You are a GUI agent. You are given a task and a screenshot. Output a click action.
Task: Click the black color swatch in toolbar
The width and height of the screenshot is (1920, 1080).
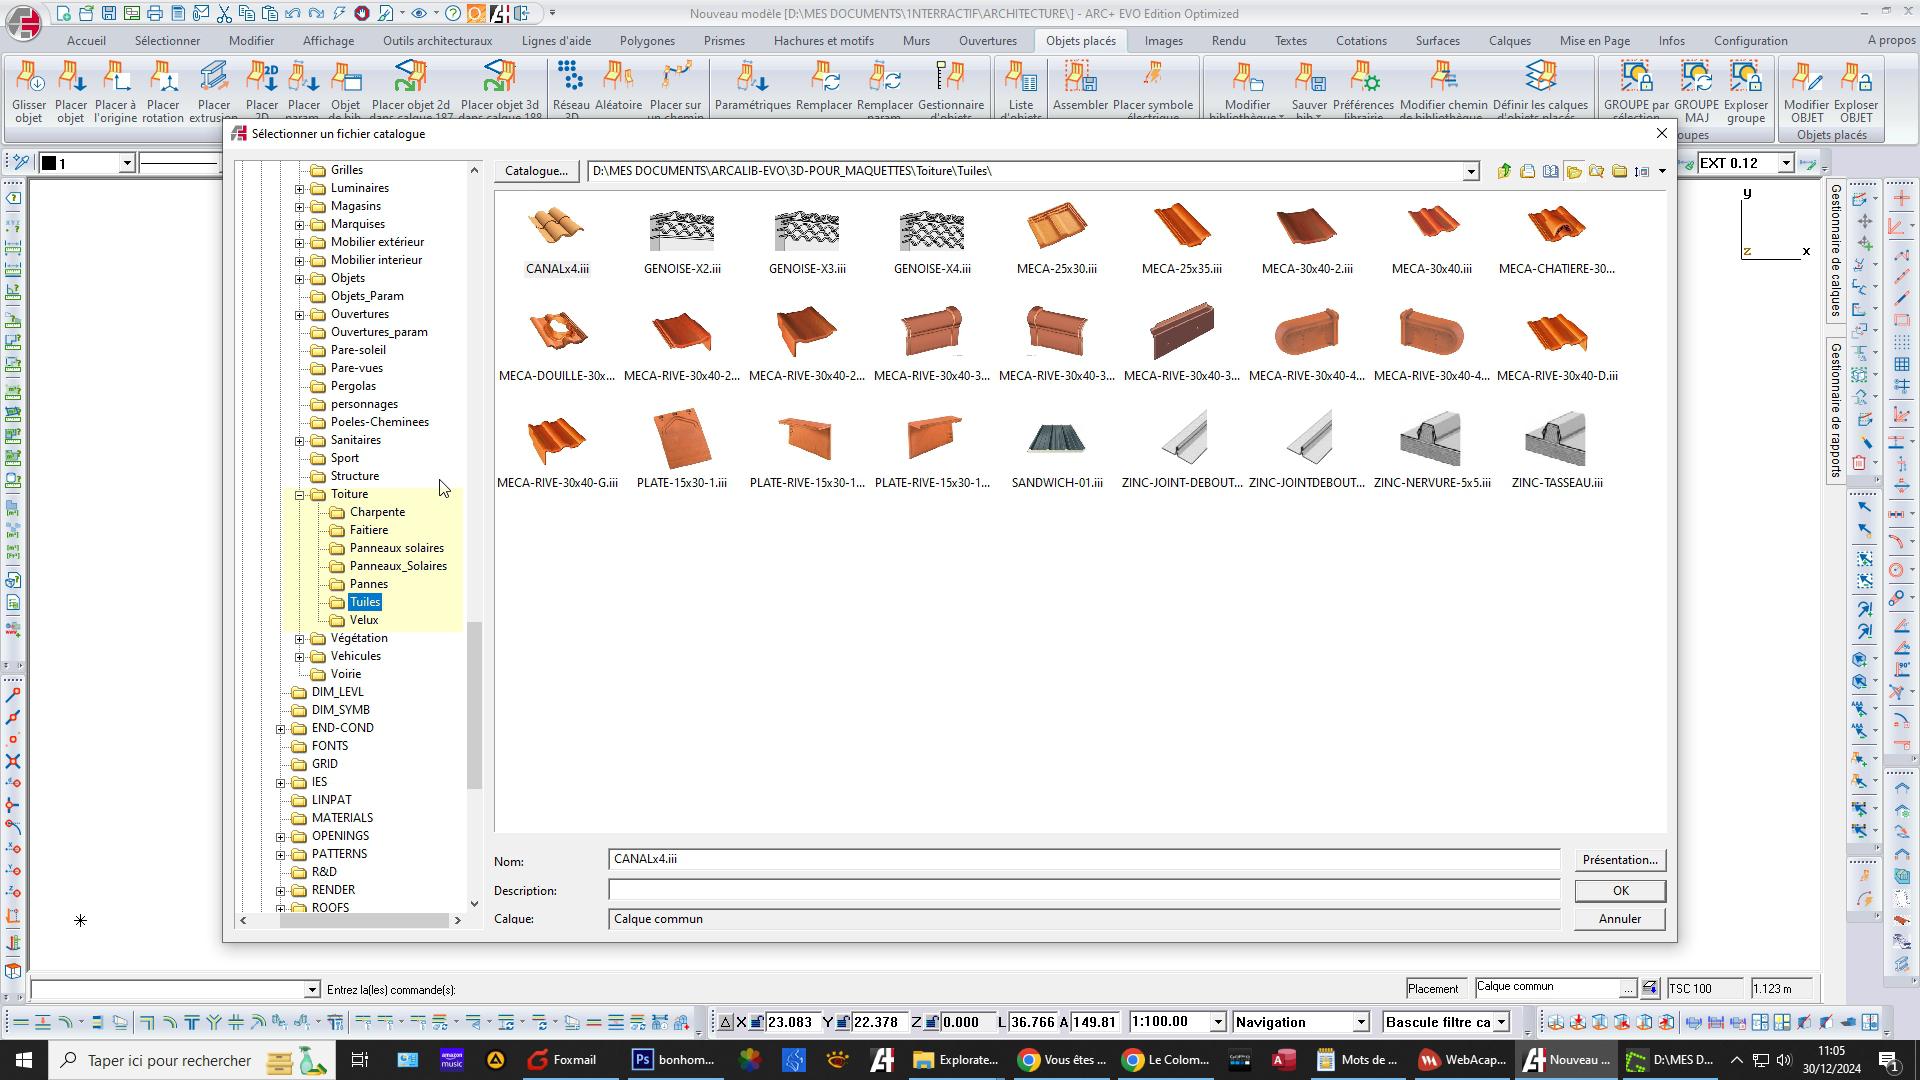click(48, 163)
